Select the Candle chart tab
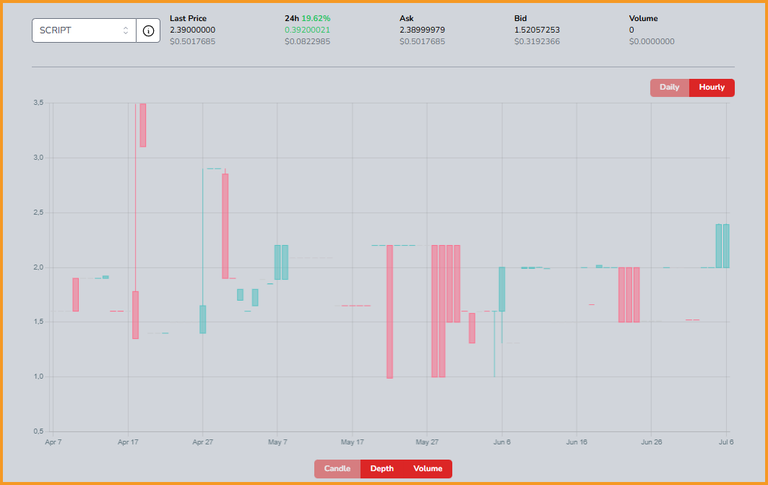This screenshot has height=485, width=768. coord(337,469)
